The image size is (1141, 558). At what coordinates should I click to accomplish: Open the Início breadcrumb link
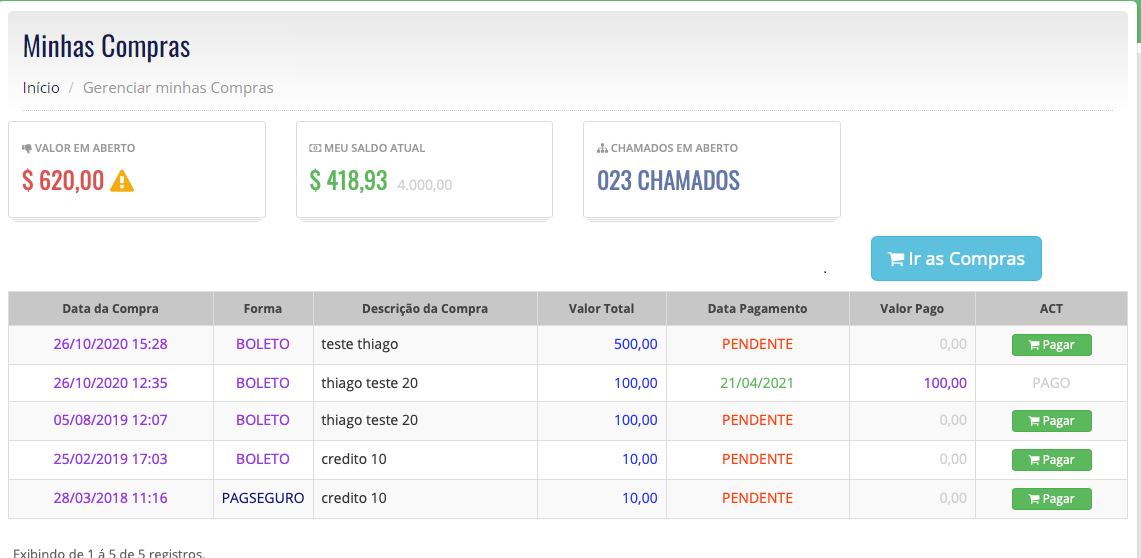41,88
